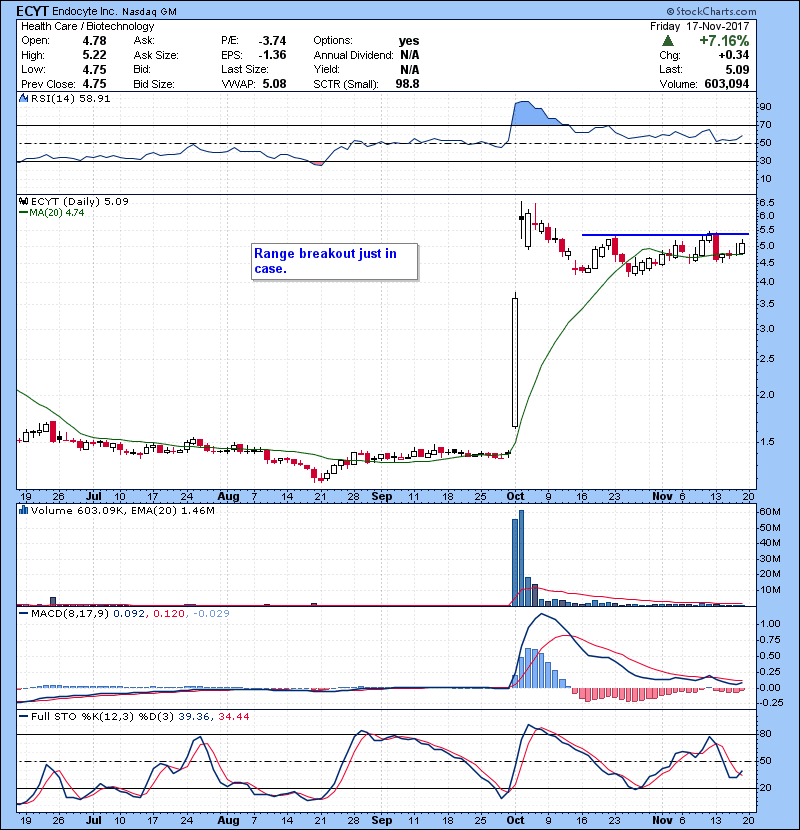Image resolution: width=800 pixels, height=830 pixels.
Task: Click the volume bars icon beside Volume label
Action: click(x=23, y=510)
